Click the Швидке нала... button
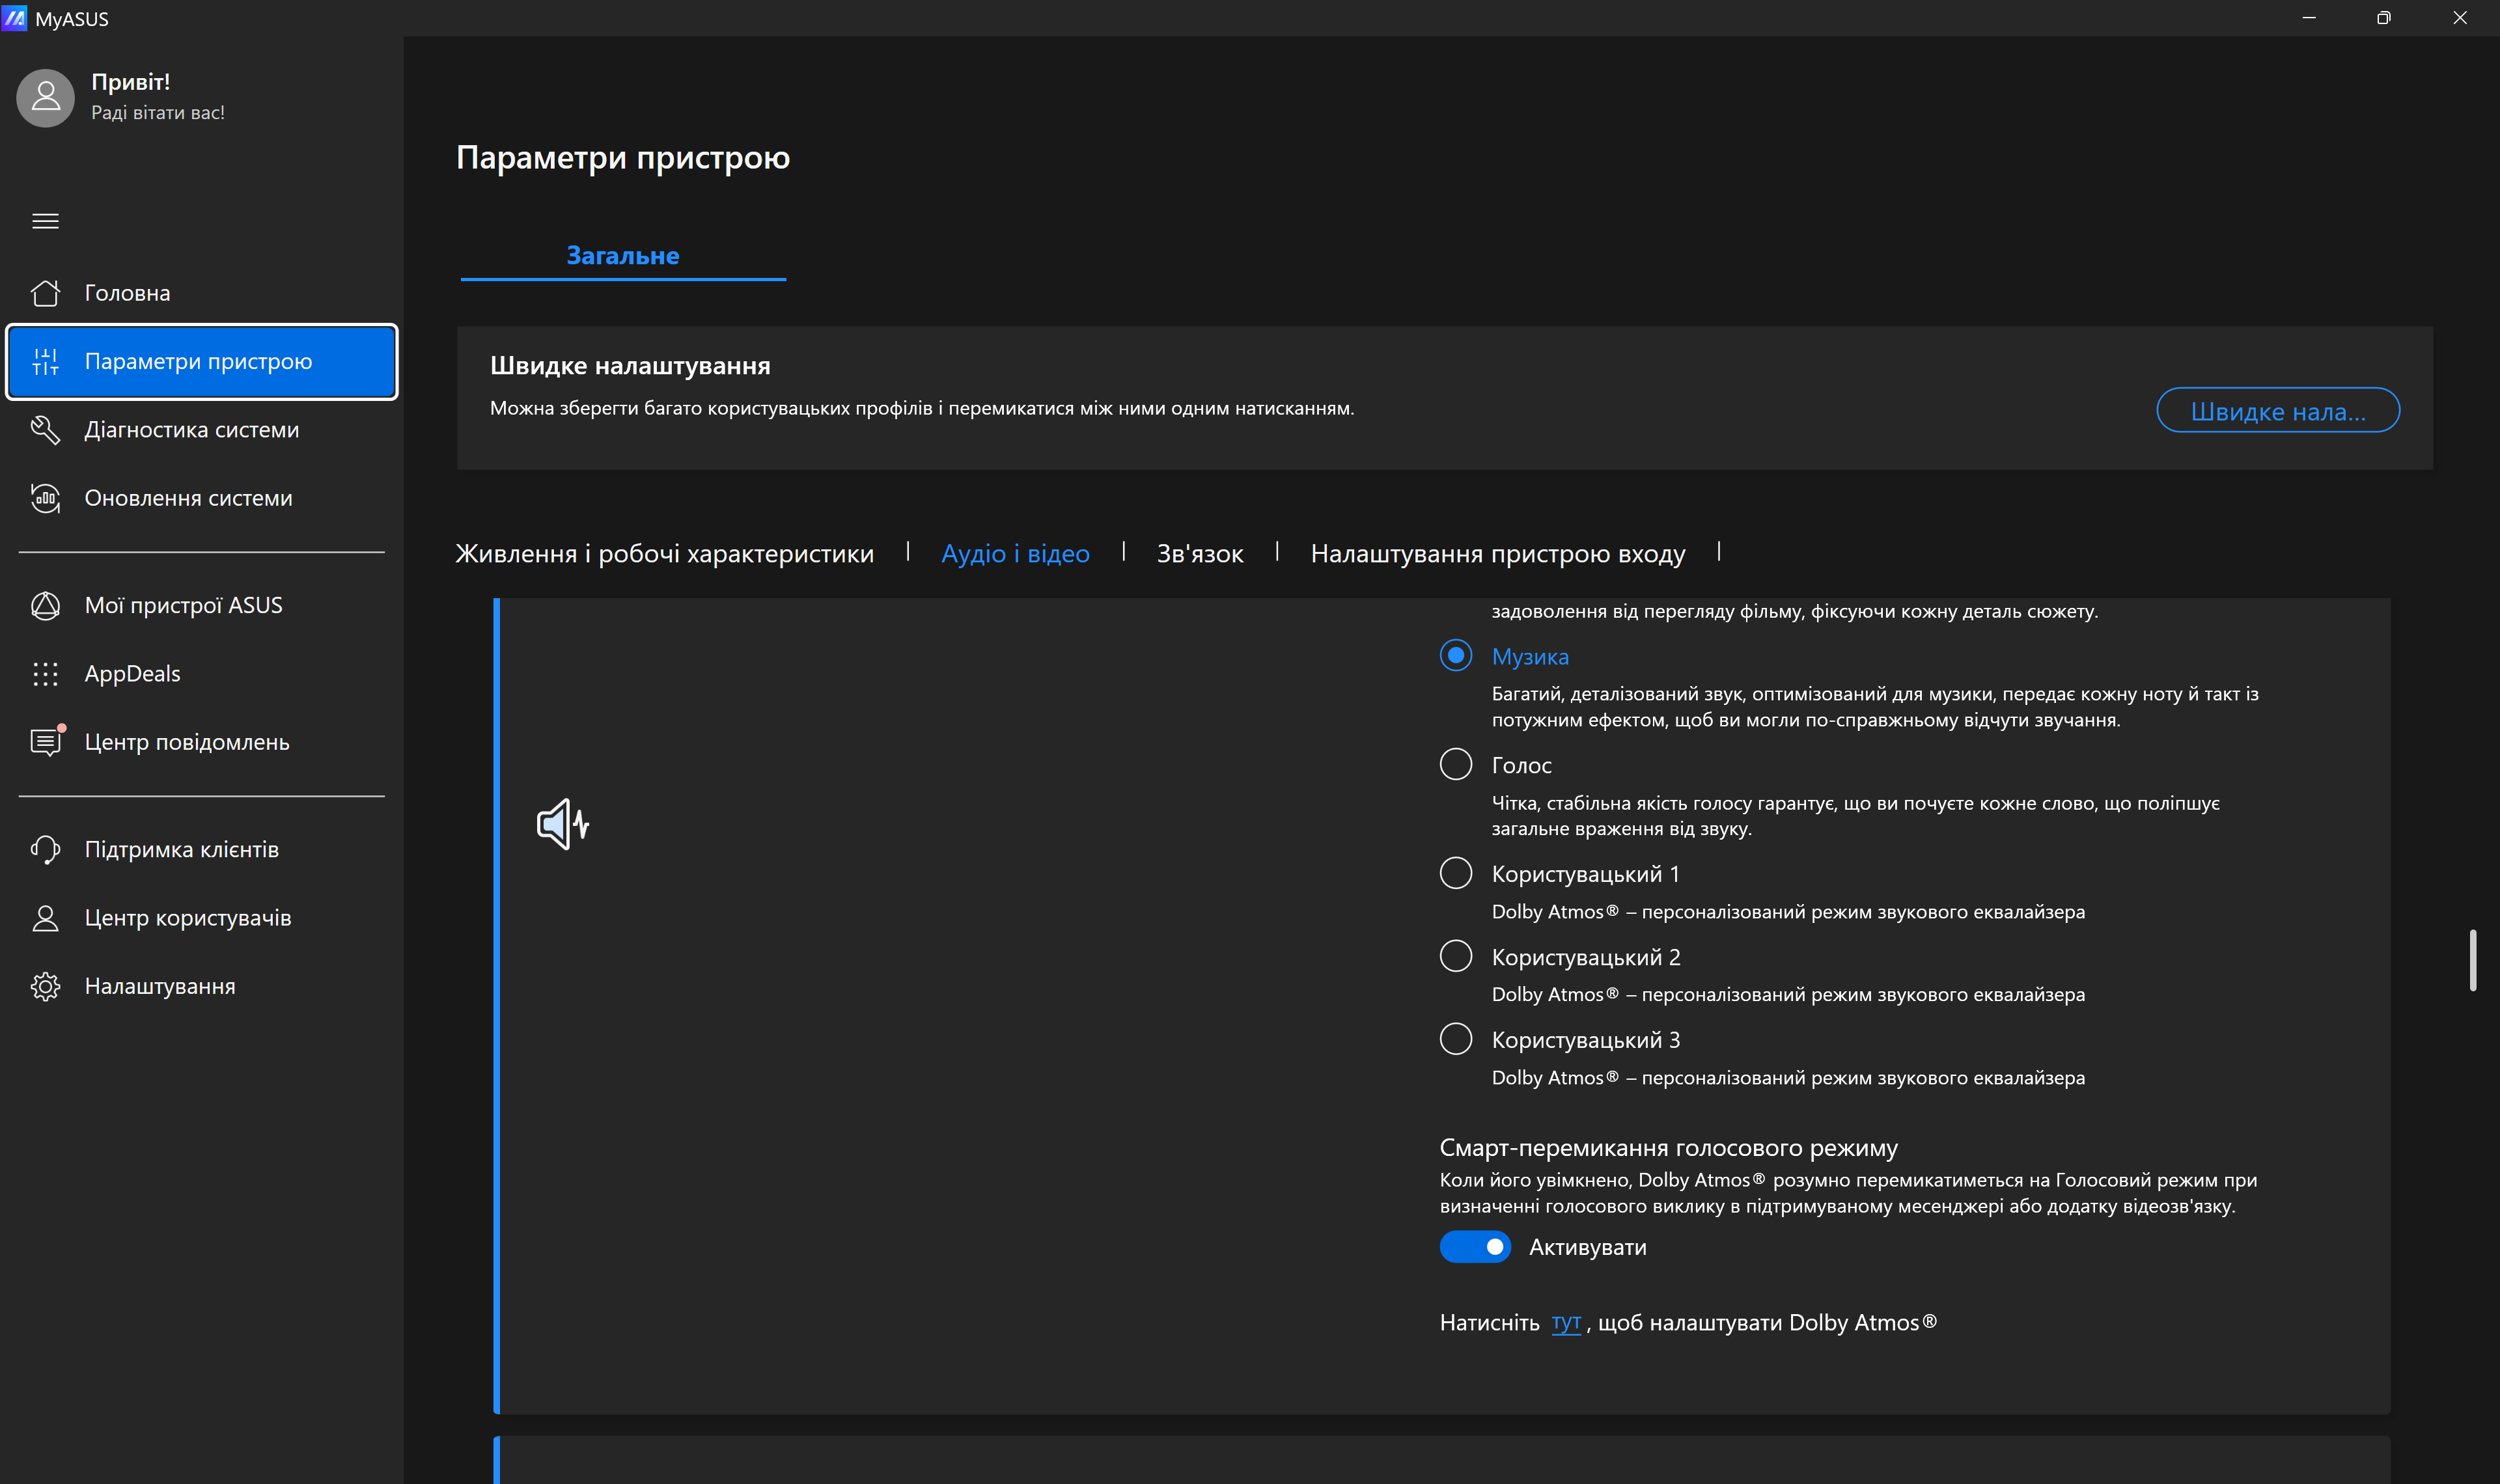The width and height of the screenshot is (2500, 1484). [2277, 411]
